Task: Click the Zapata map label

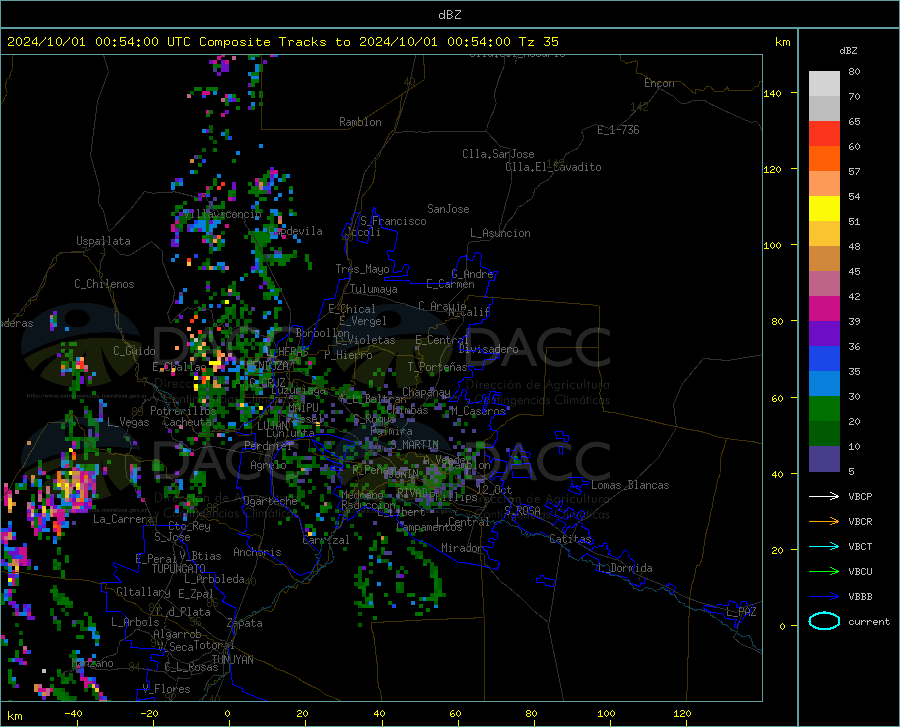Action: (x=245, y=623)
